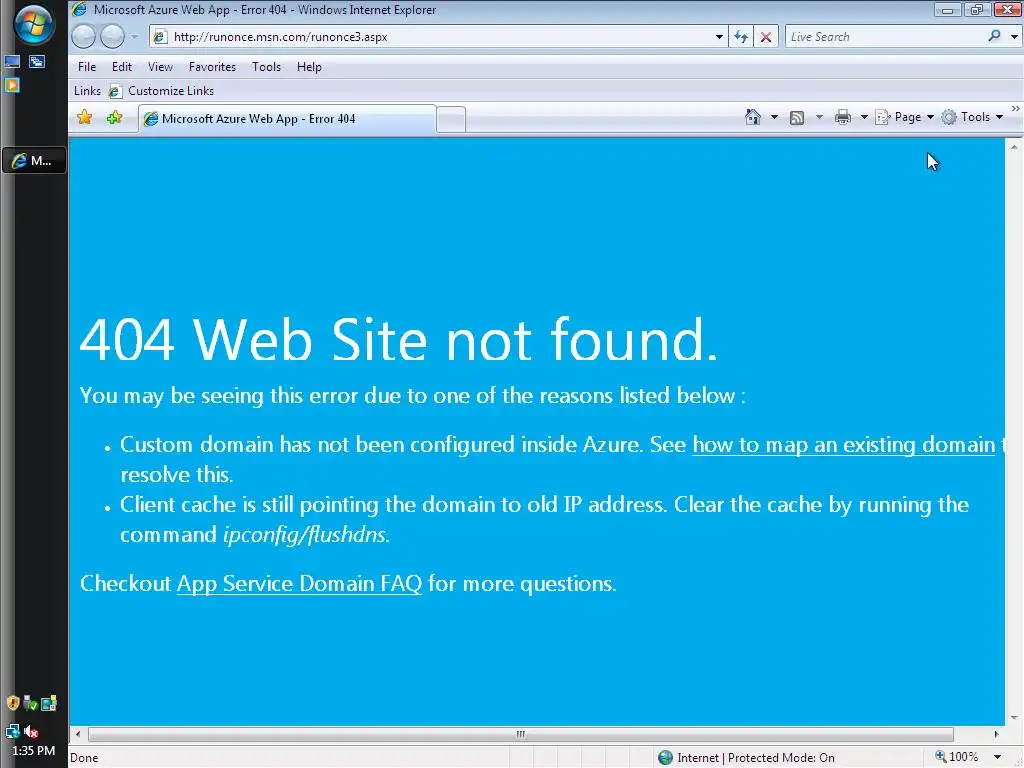Screen dimensions: 1024x768
Task: Select the Internet Explorer taskbar button
Action: [34, 160]
